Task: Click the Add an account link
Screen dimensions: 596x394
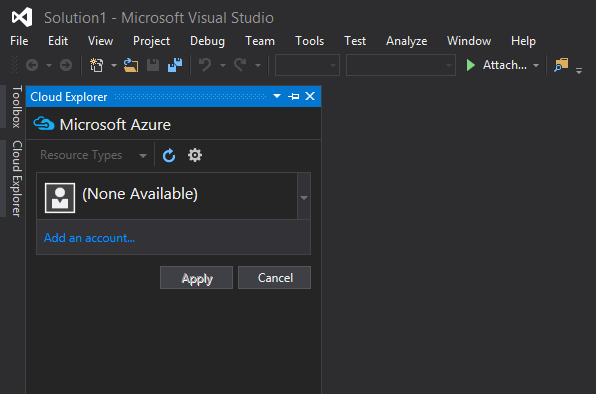Action: [x=89, y=238]
